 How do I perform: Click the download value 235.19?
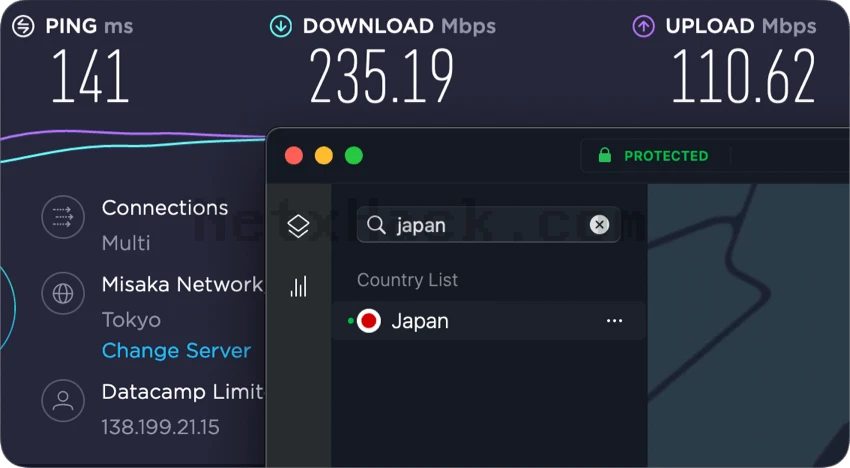pos(382,76)
